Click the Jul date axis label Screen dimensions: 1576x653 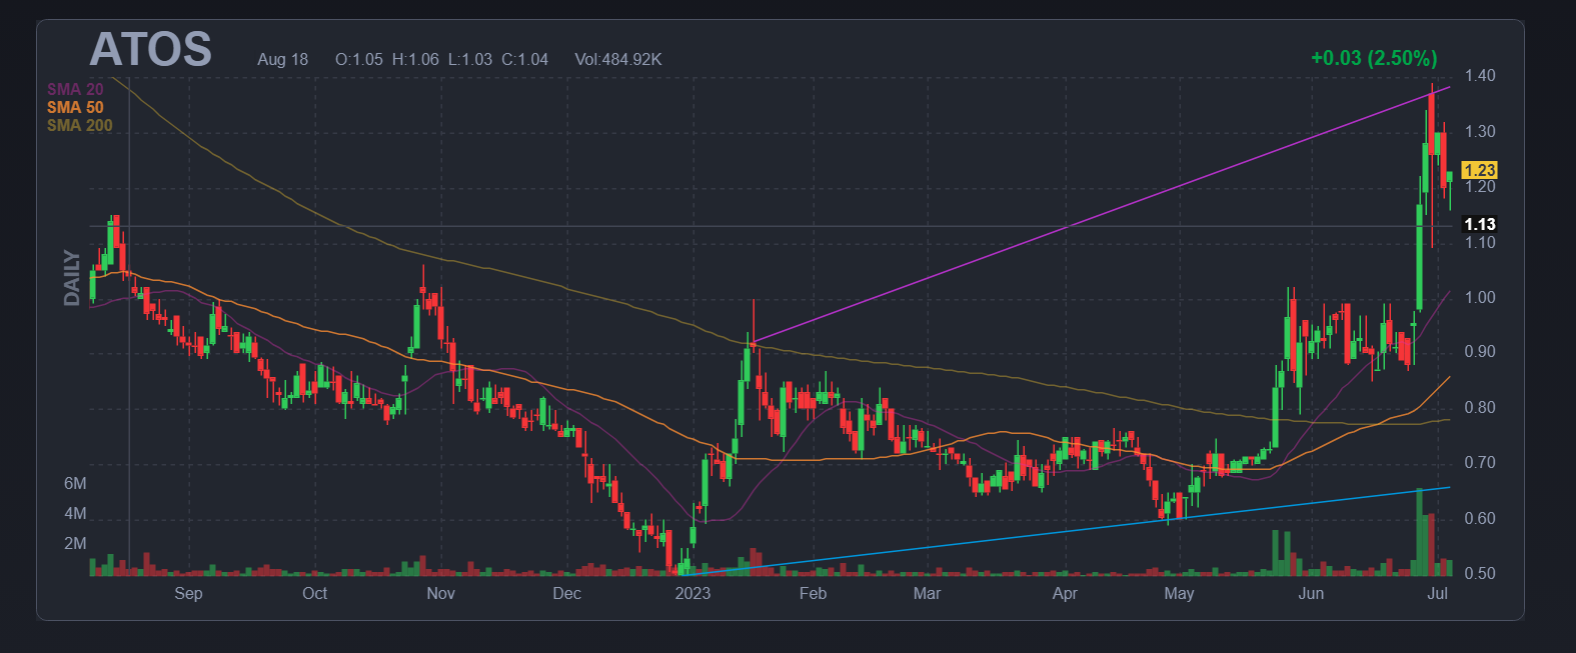1438,594
